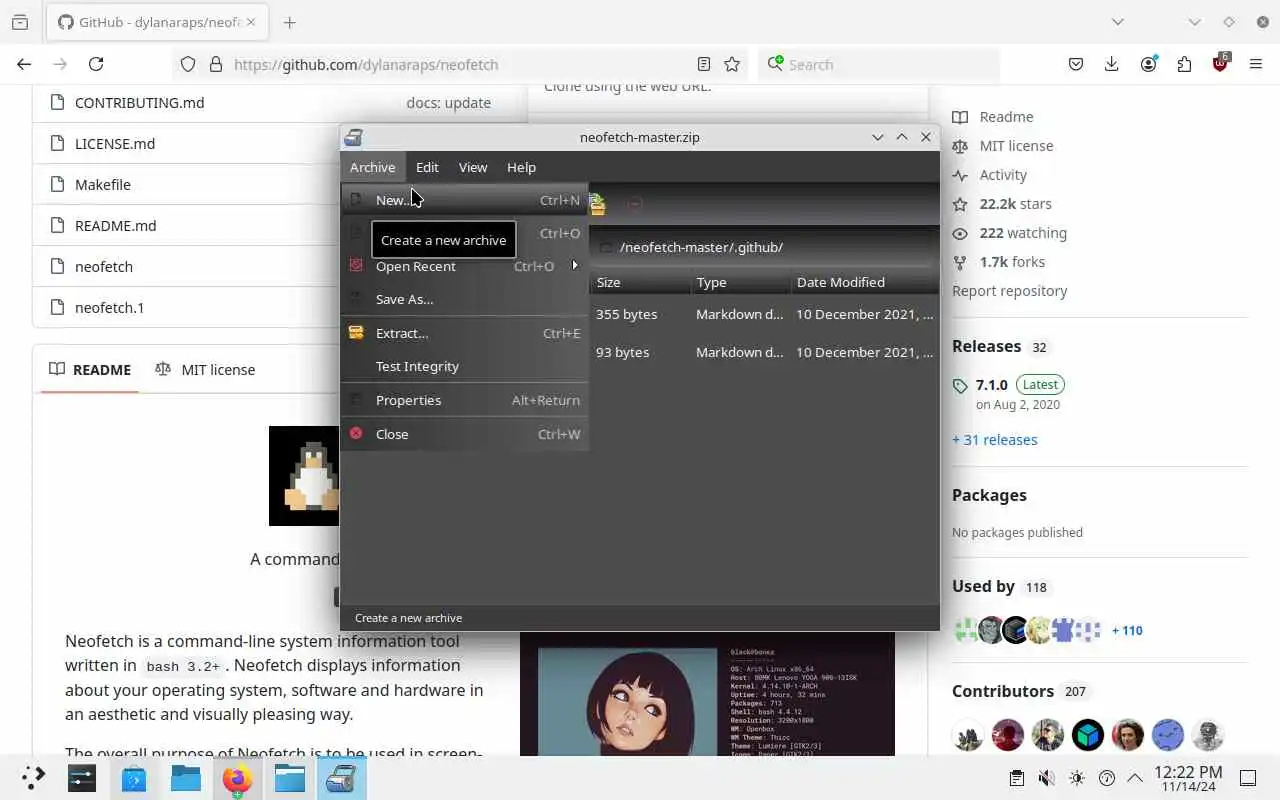Screen dimensions: 1280x800
Task: Open the 'docs: update' commit message link
Action: tap(448, 102)
